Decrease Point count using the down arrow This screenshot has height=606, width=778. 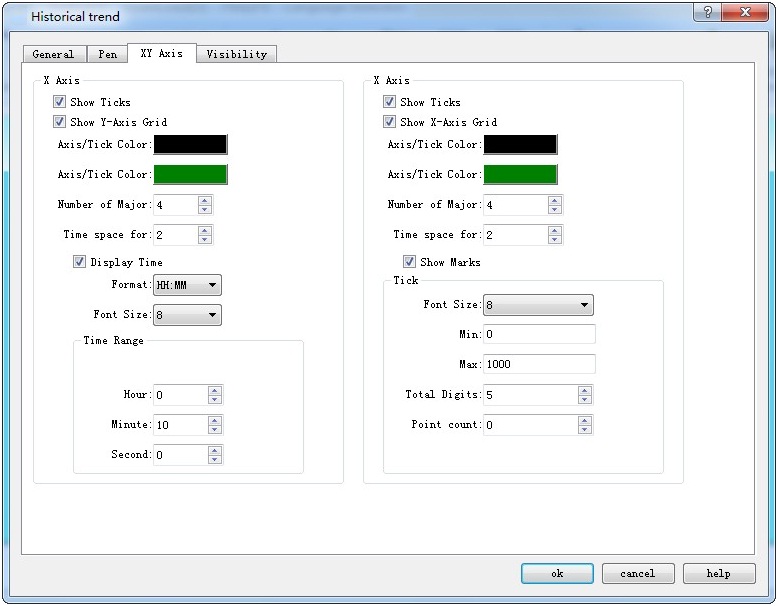[x=585, y=429]
